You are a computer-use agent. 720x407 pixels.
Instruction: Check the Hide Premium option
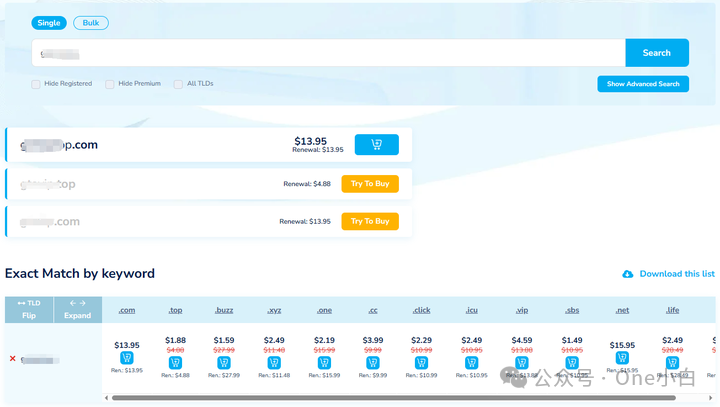coord(110,84)
